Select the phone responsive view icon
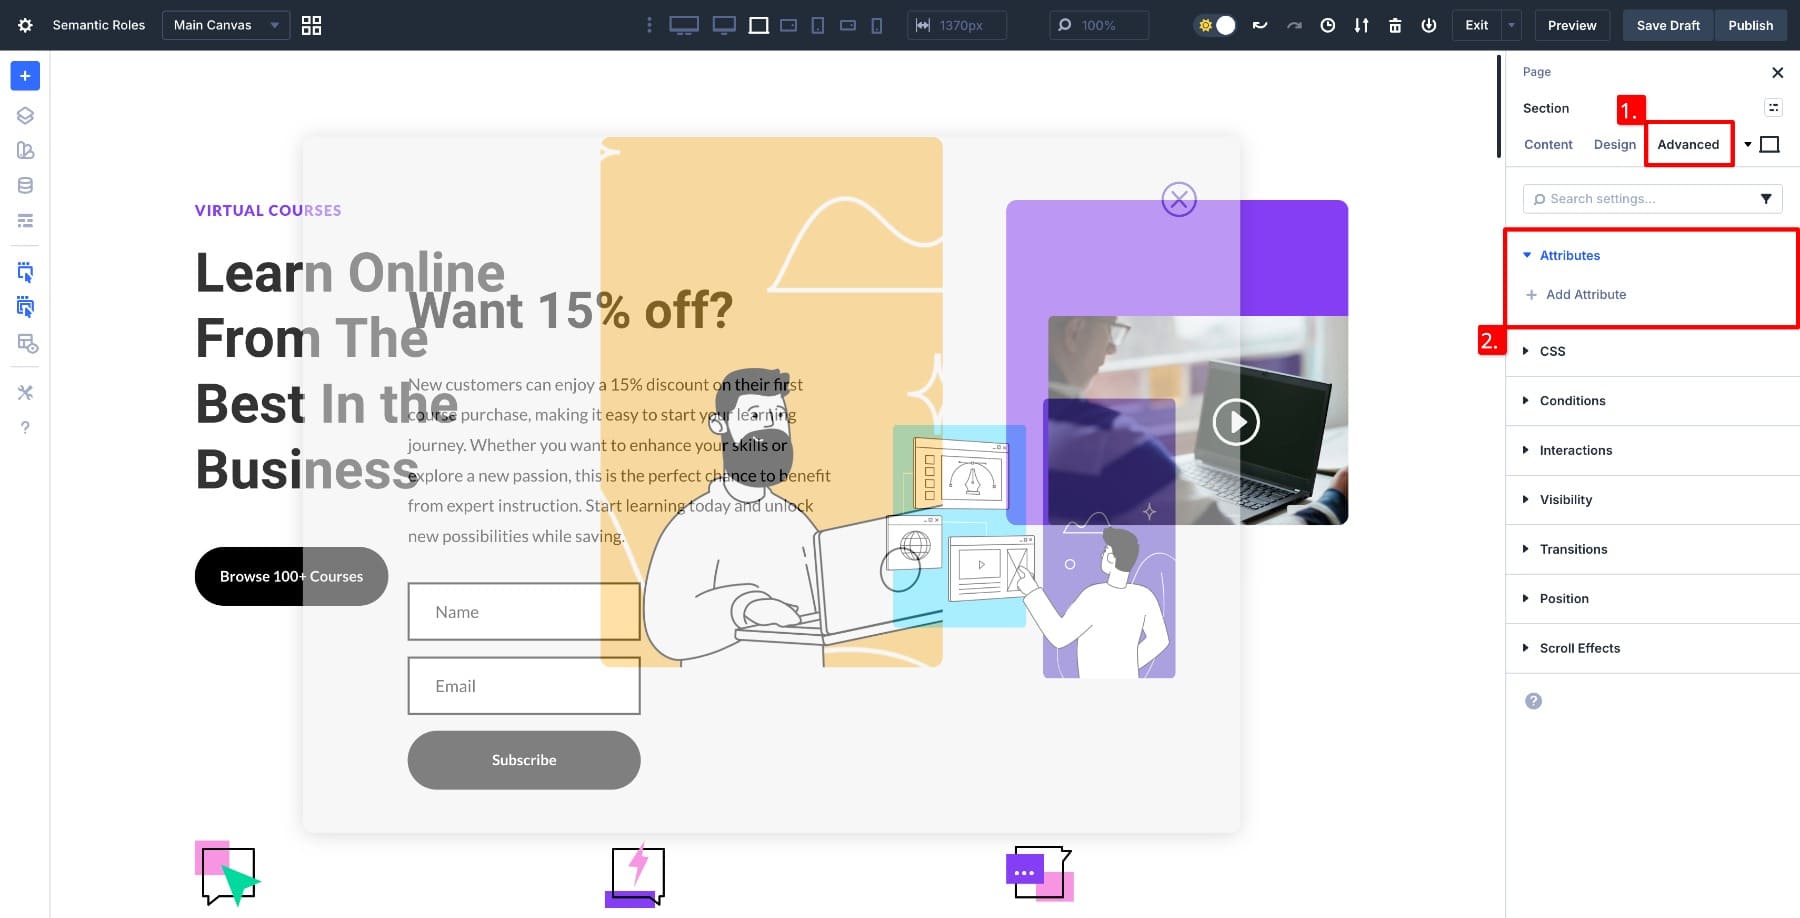The width and height of the screenshot is (1800, 918). coord(877,25)
